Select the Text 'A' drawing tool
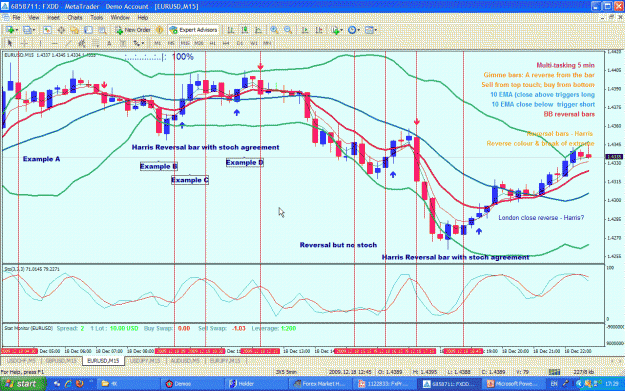 (x=109, y=43)
